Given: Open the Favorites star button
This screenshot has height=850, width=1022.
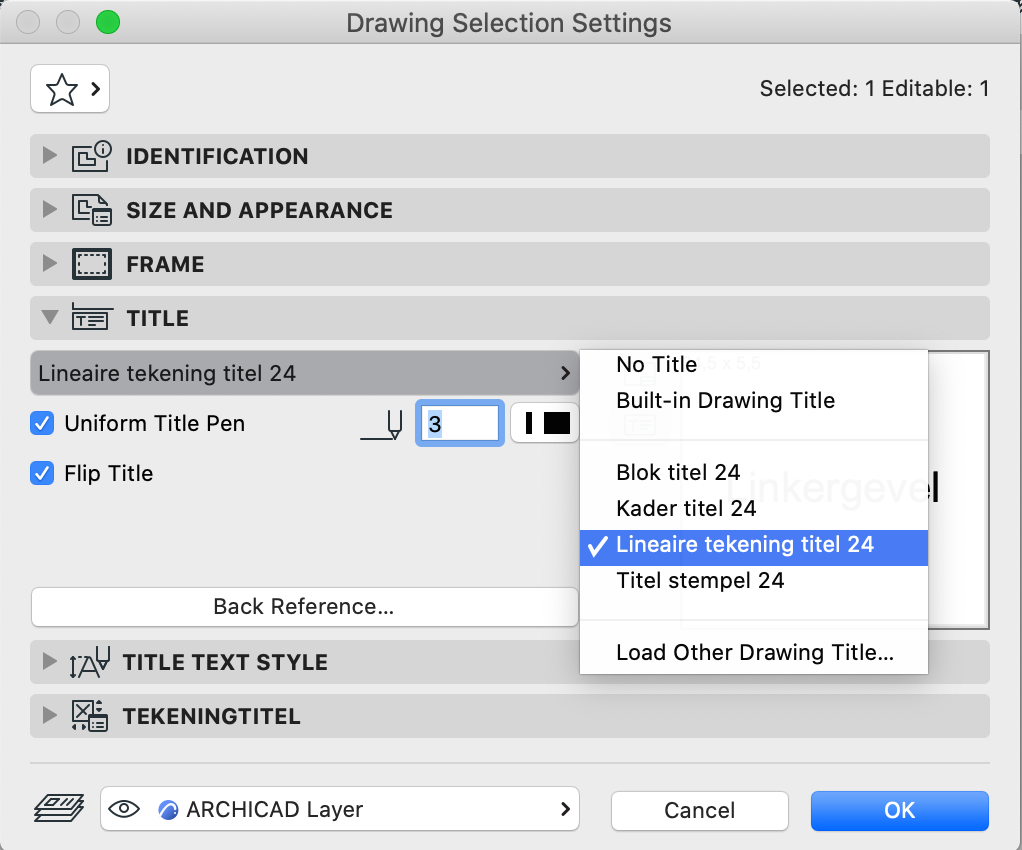Looking at the screenshot, I should pyautogui.click(x=70, y=89).
